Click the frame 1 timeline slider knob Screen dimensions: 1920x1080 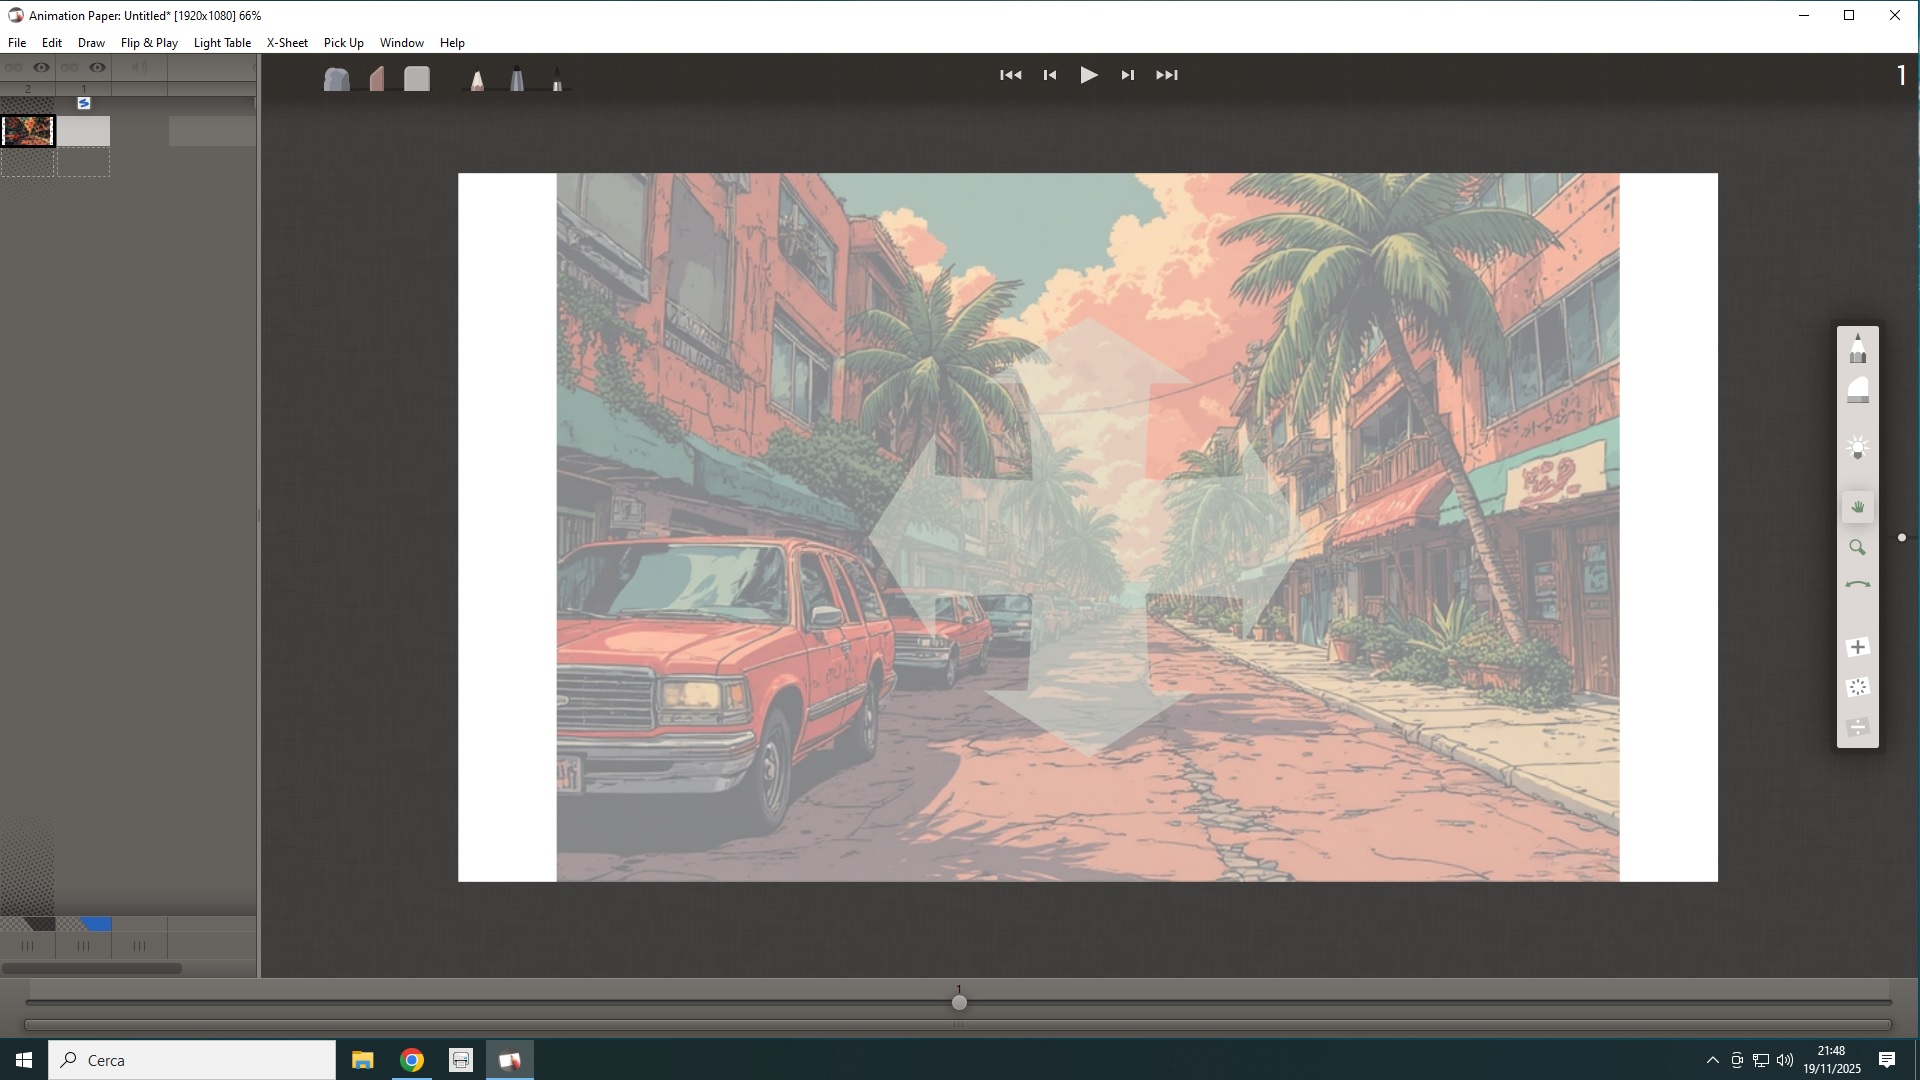pos(959,1002)
